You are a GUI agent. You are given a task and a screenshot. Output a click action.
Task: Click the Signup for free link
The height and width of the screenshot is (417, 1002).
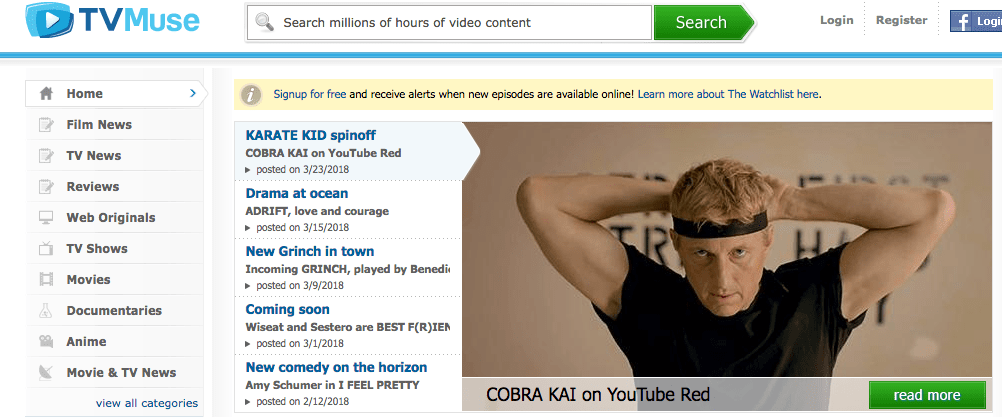[310, 94]
